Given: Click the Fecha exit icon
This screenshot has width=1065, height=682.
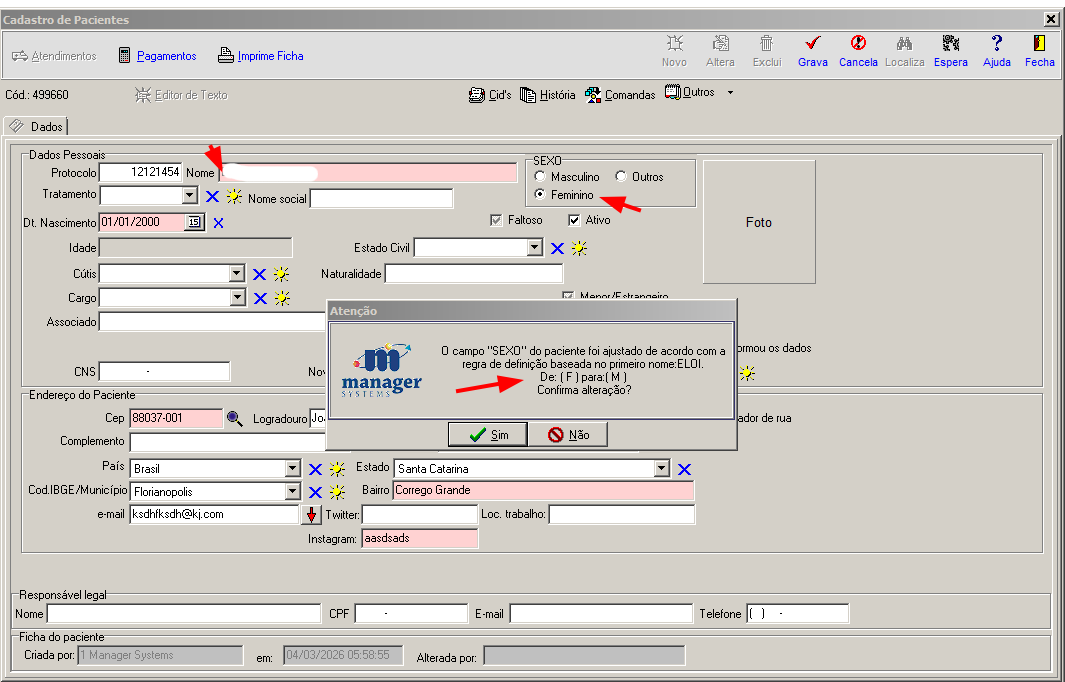Looking at the screenshot, I should tap(1039, 44).
